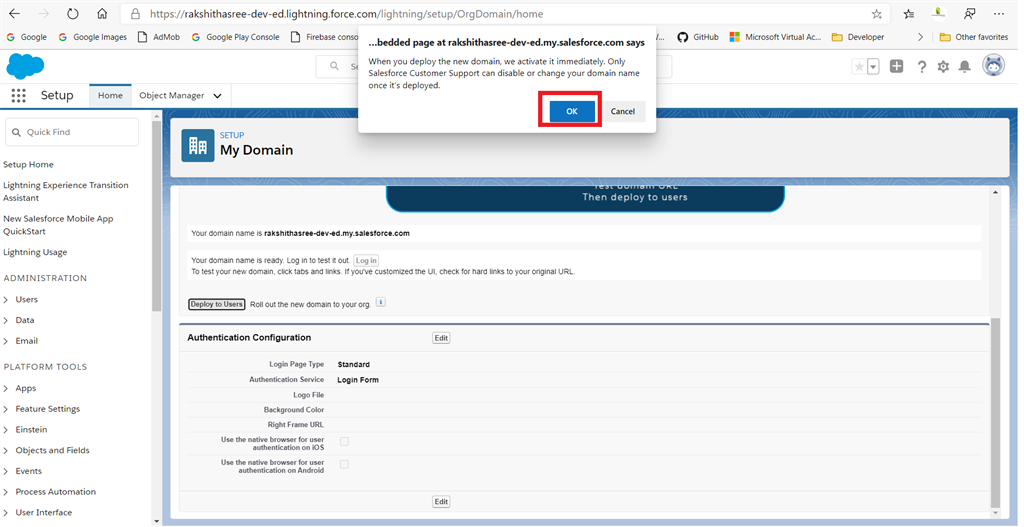Open the Google bookmark
Image resolution: width=1024 pixels, height=527 pixels.
[x=26, y=37]
